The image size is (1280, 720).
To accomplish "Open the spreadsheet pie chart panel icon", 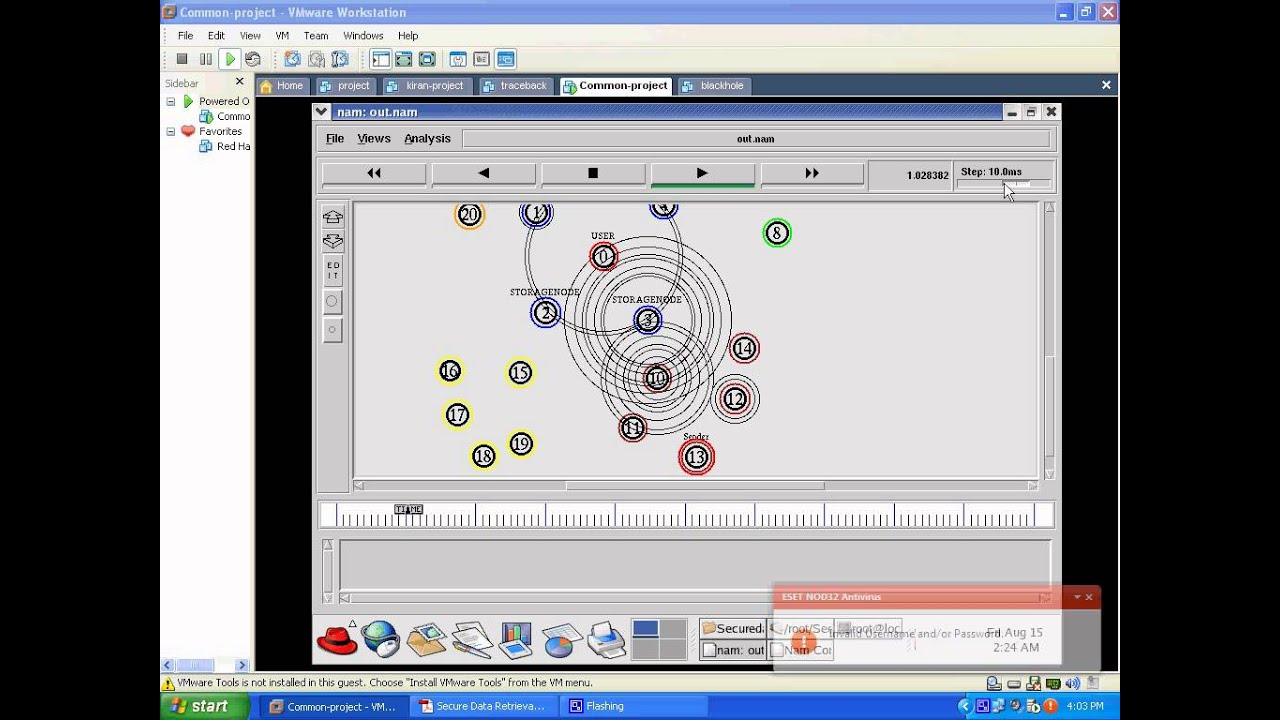I will coord(562,639).
